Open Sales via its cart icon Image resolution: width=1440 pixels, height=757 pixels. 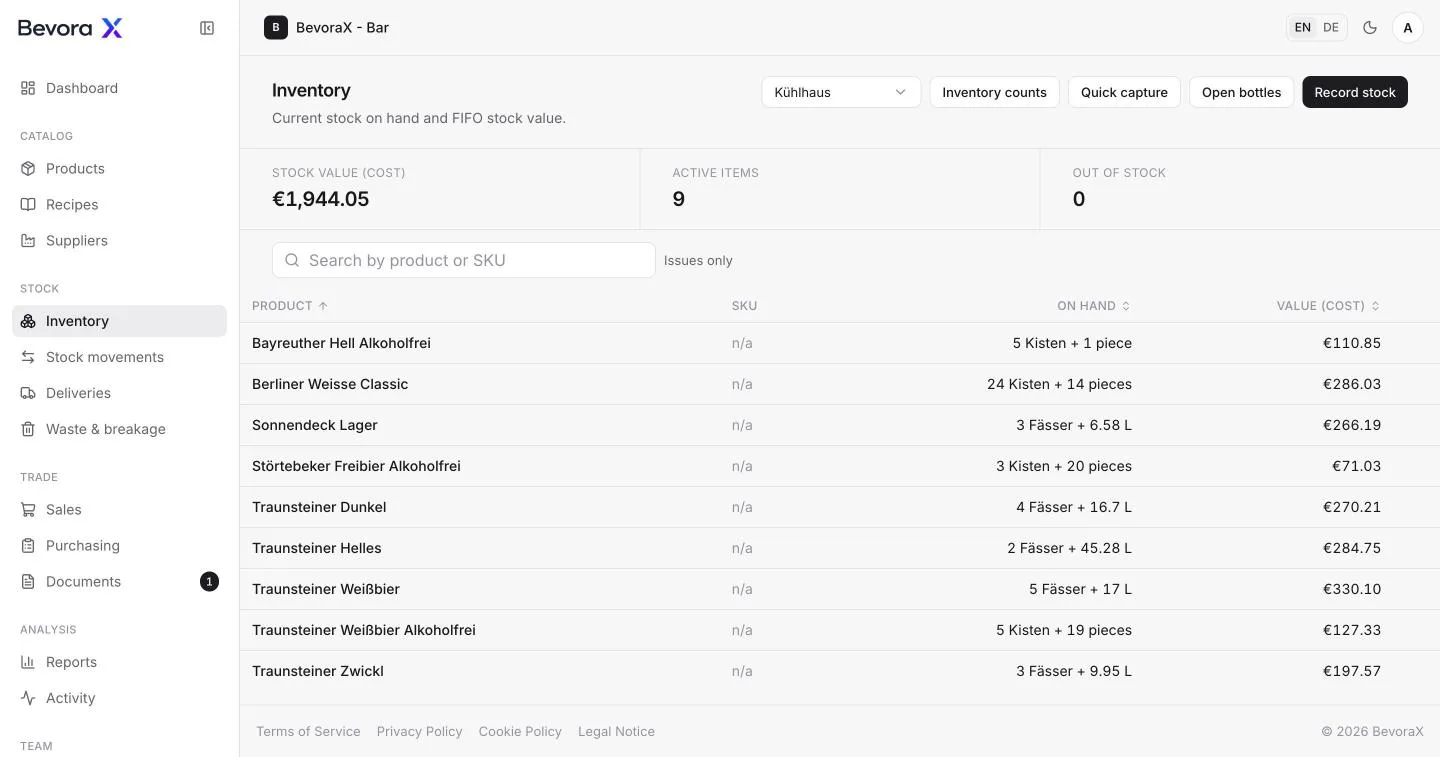click(x=28, y=509)
